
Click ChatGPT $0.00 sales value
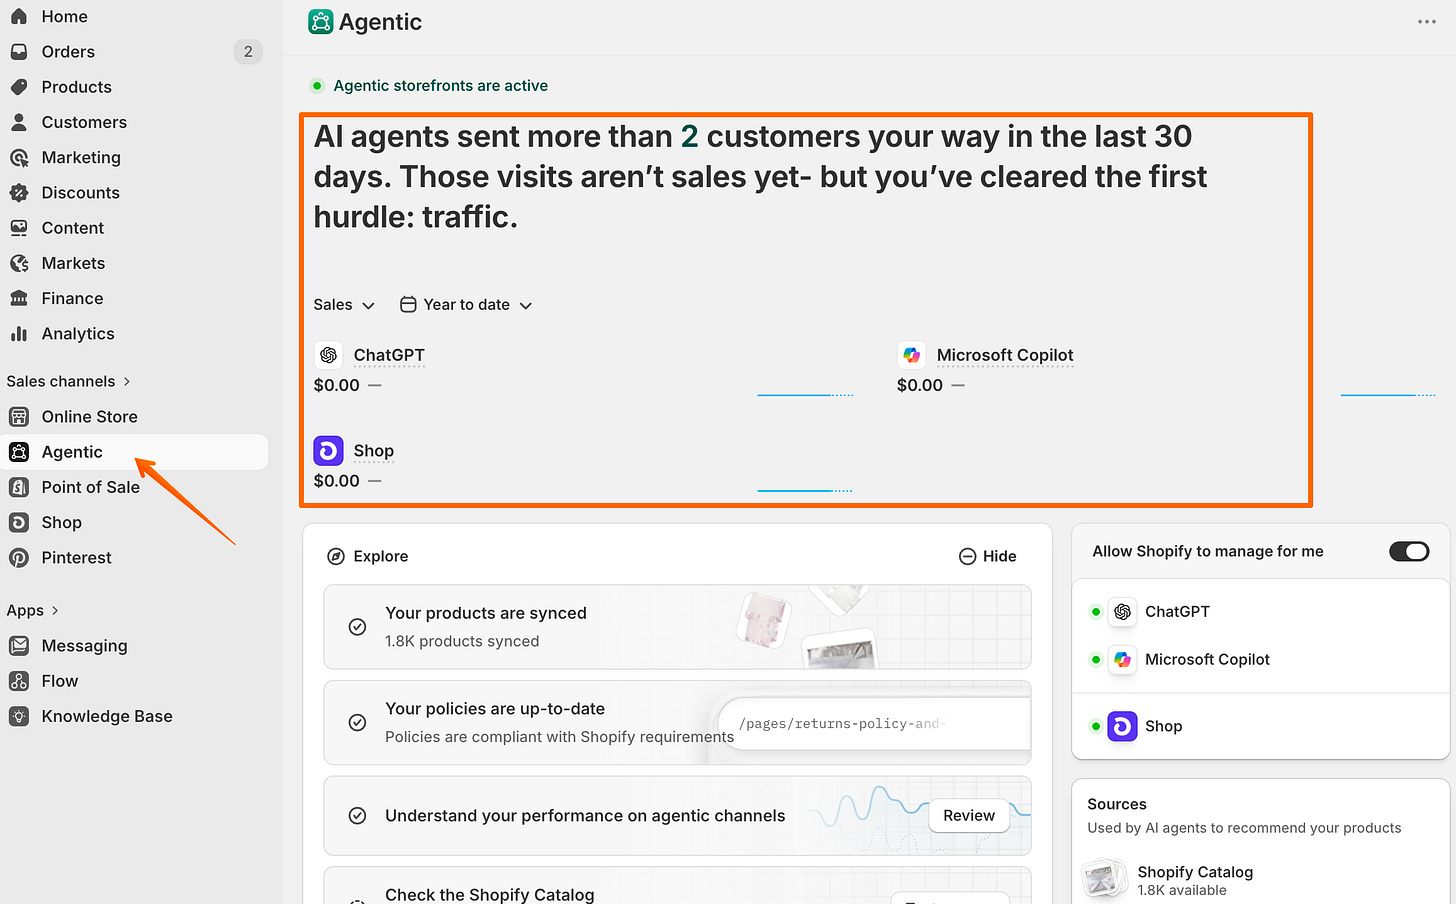click(x=336, y=385)
